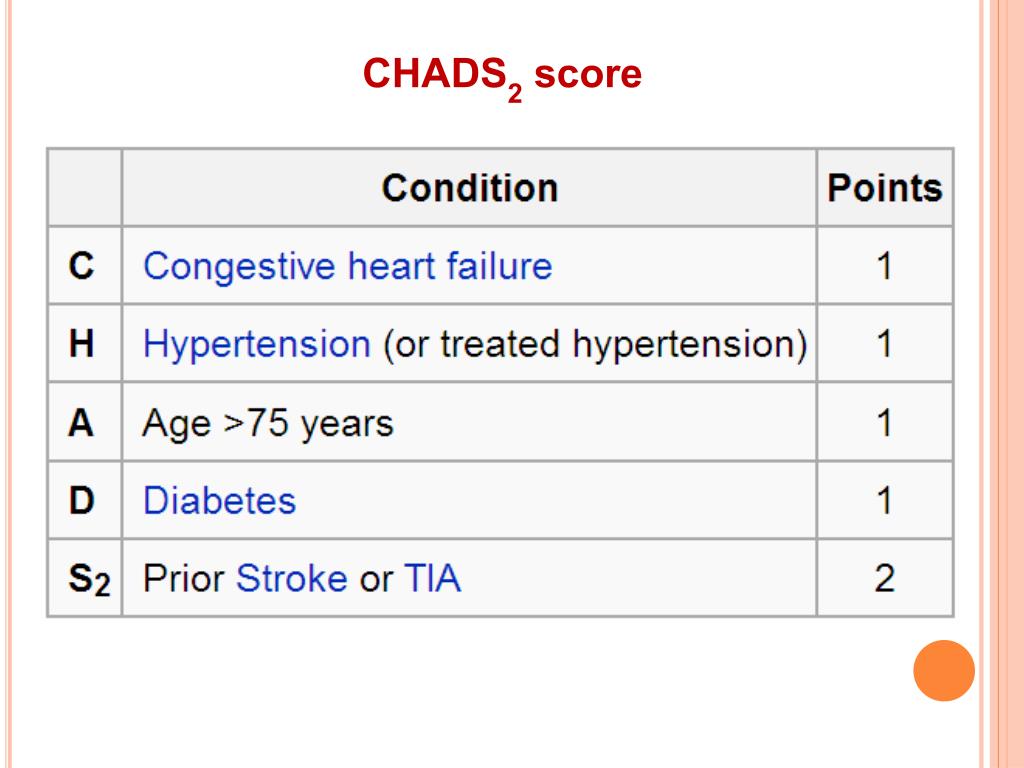Image resolution: width=1024 pixels, height=768 pixels.
Task: Select the CHADS2 score title
Action: tap(502, 76)
